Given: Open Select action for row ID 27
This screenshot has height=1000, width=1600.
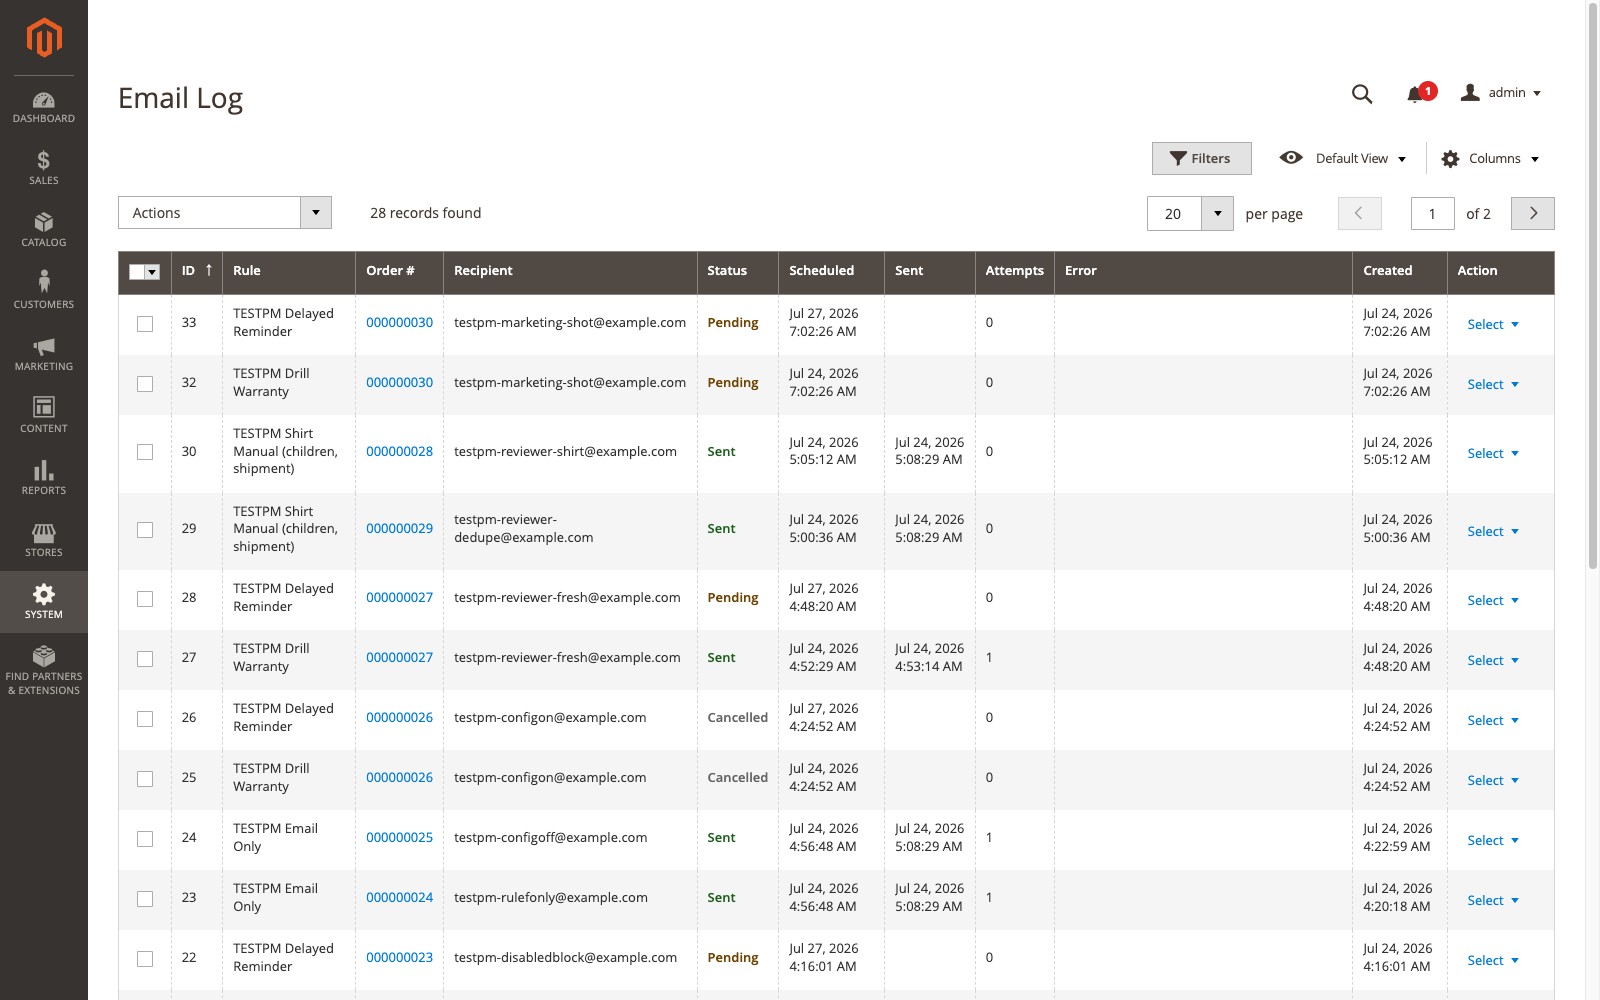Looking at the screenshot, I should click(x=1493, y=660).
